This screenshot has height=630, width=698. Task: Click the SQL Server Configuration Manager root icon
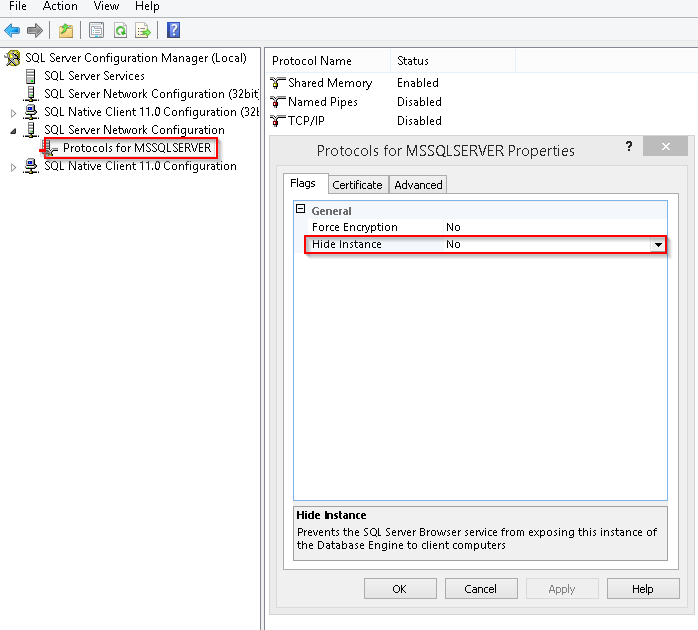coord(12,58)
